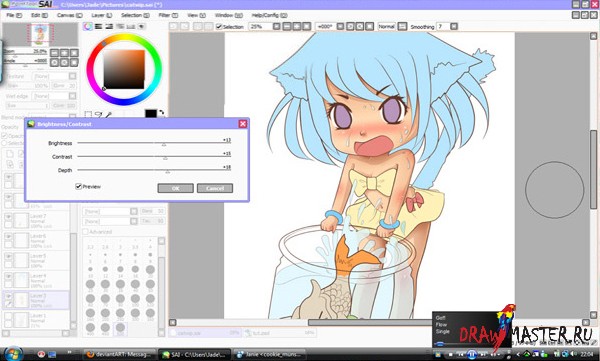The image size is (600, 361).
Task: Reset rotation angle in navigator panel
Action: 74,62
